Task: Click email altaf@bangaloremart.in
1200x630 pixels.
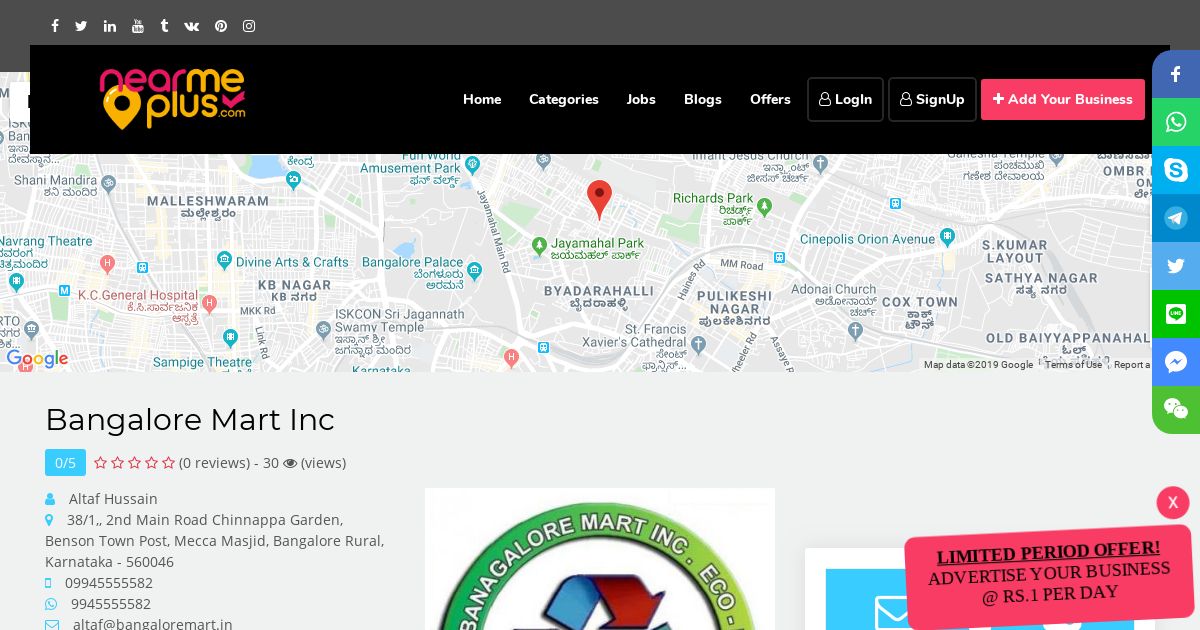Action: 153,624
